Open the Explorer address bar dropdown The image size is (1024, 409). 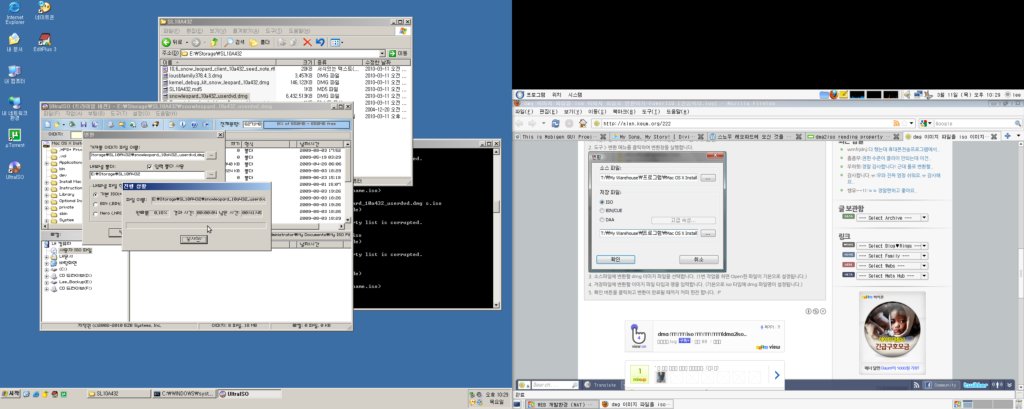pyautogui.click(x=382, y=54)
